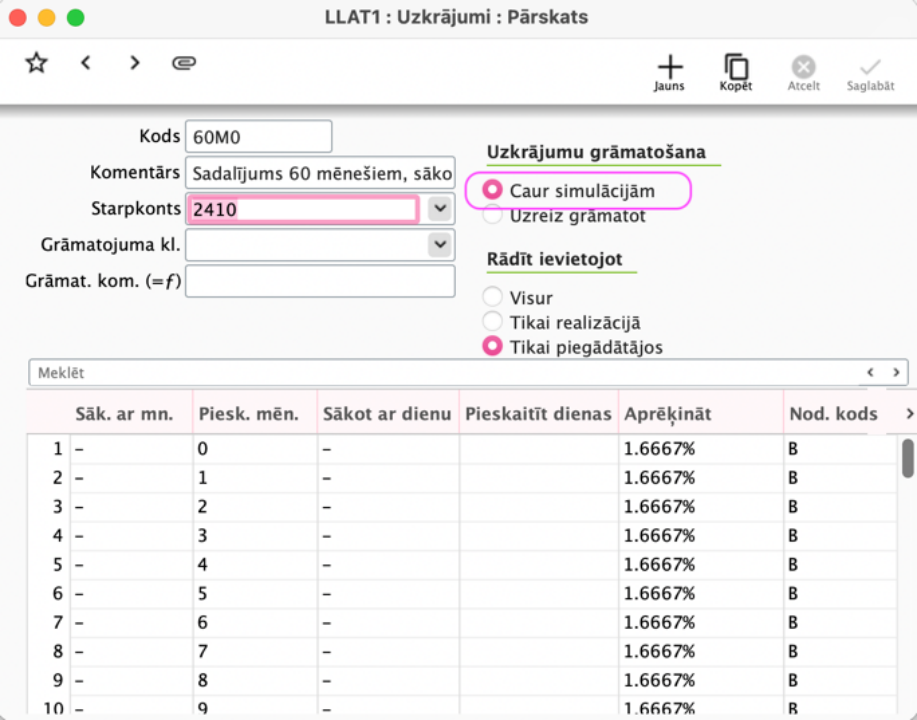Image resolution: width=917 pixels, height=720 pixels.
Task: Click Piesk. mēn. cell with value 0
Action: [255, 449]
